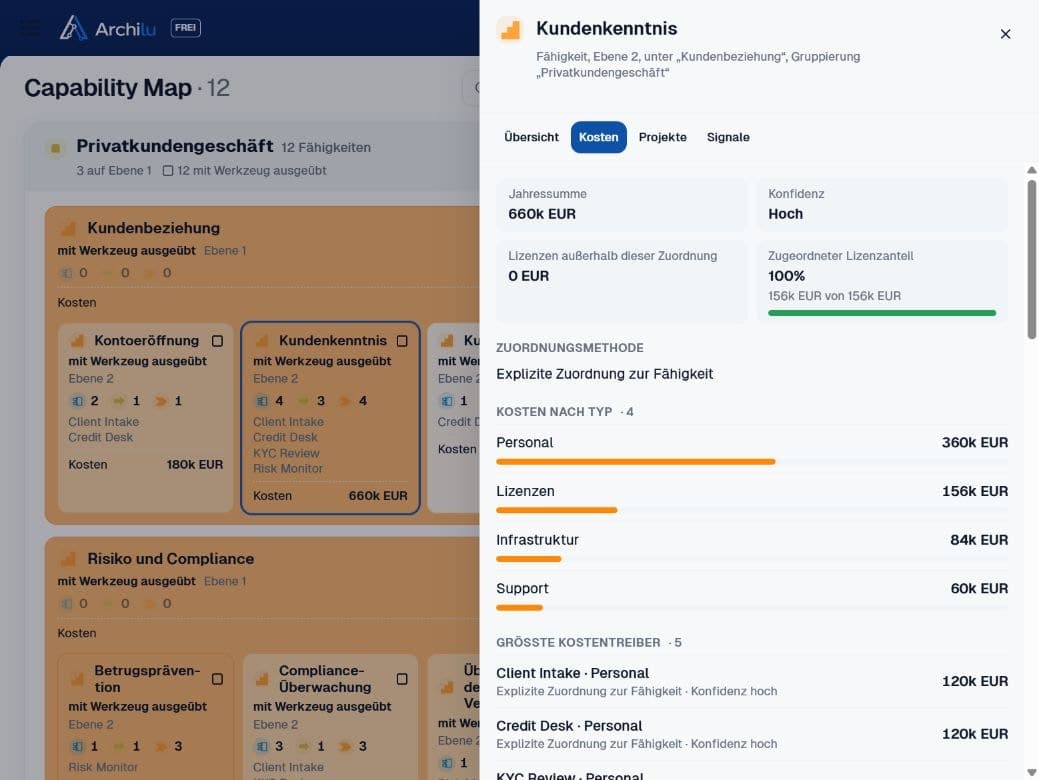Screen dimensions: 1039x780
Task: Open the 'Client Intake · Personal' cost driver row
Action: pos(752,681)
